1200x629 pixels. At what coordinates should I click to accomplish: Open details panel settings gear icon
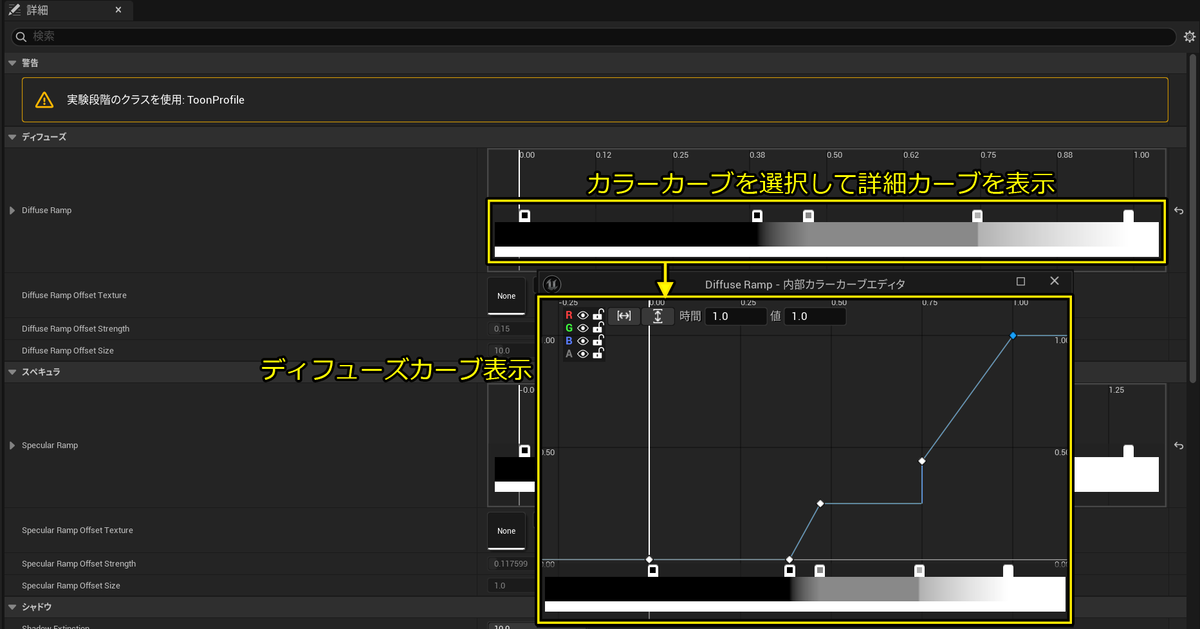(x=1189, y=36)
